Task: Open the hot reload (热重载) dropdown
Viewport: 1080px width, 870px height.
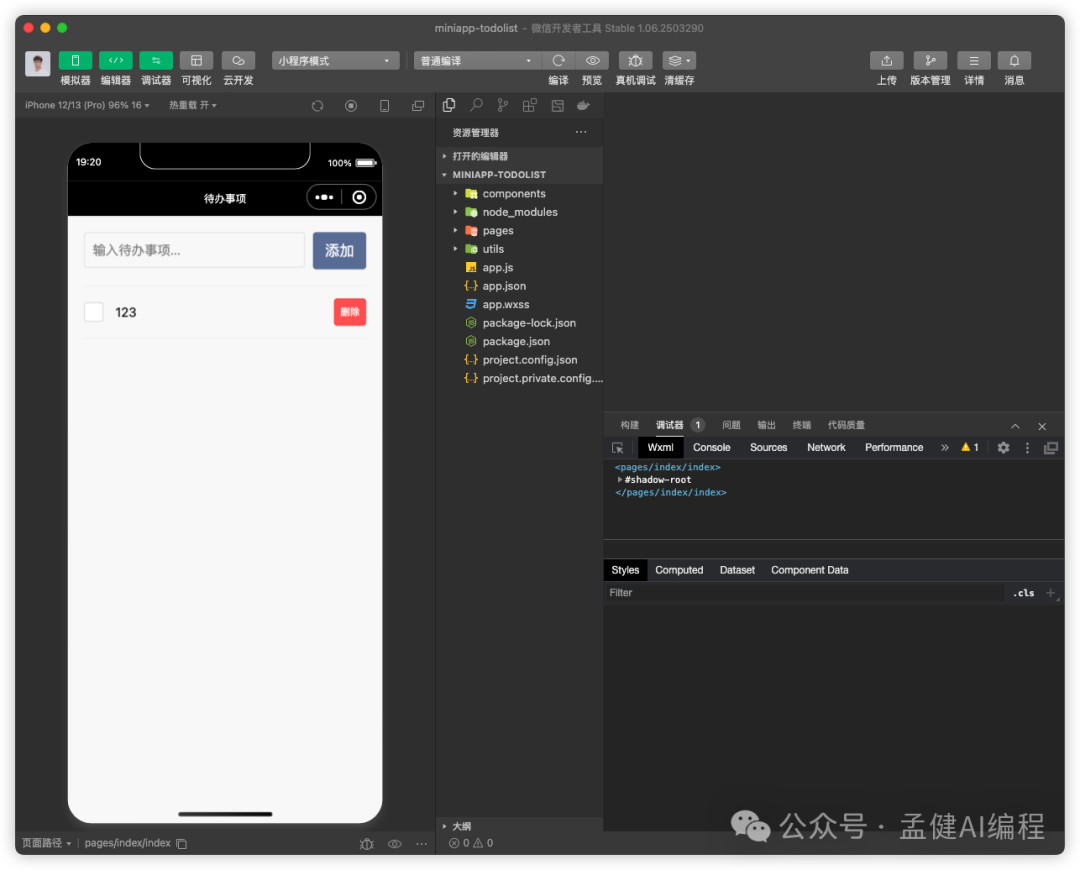Action: [193, 105]
